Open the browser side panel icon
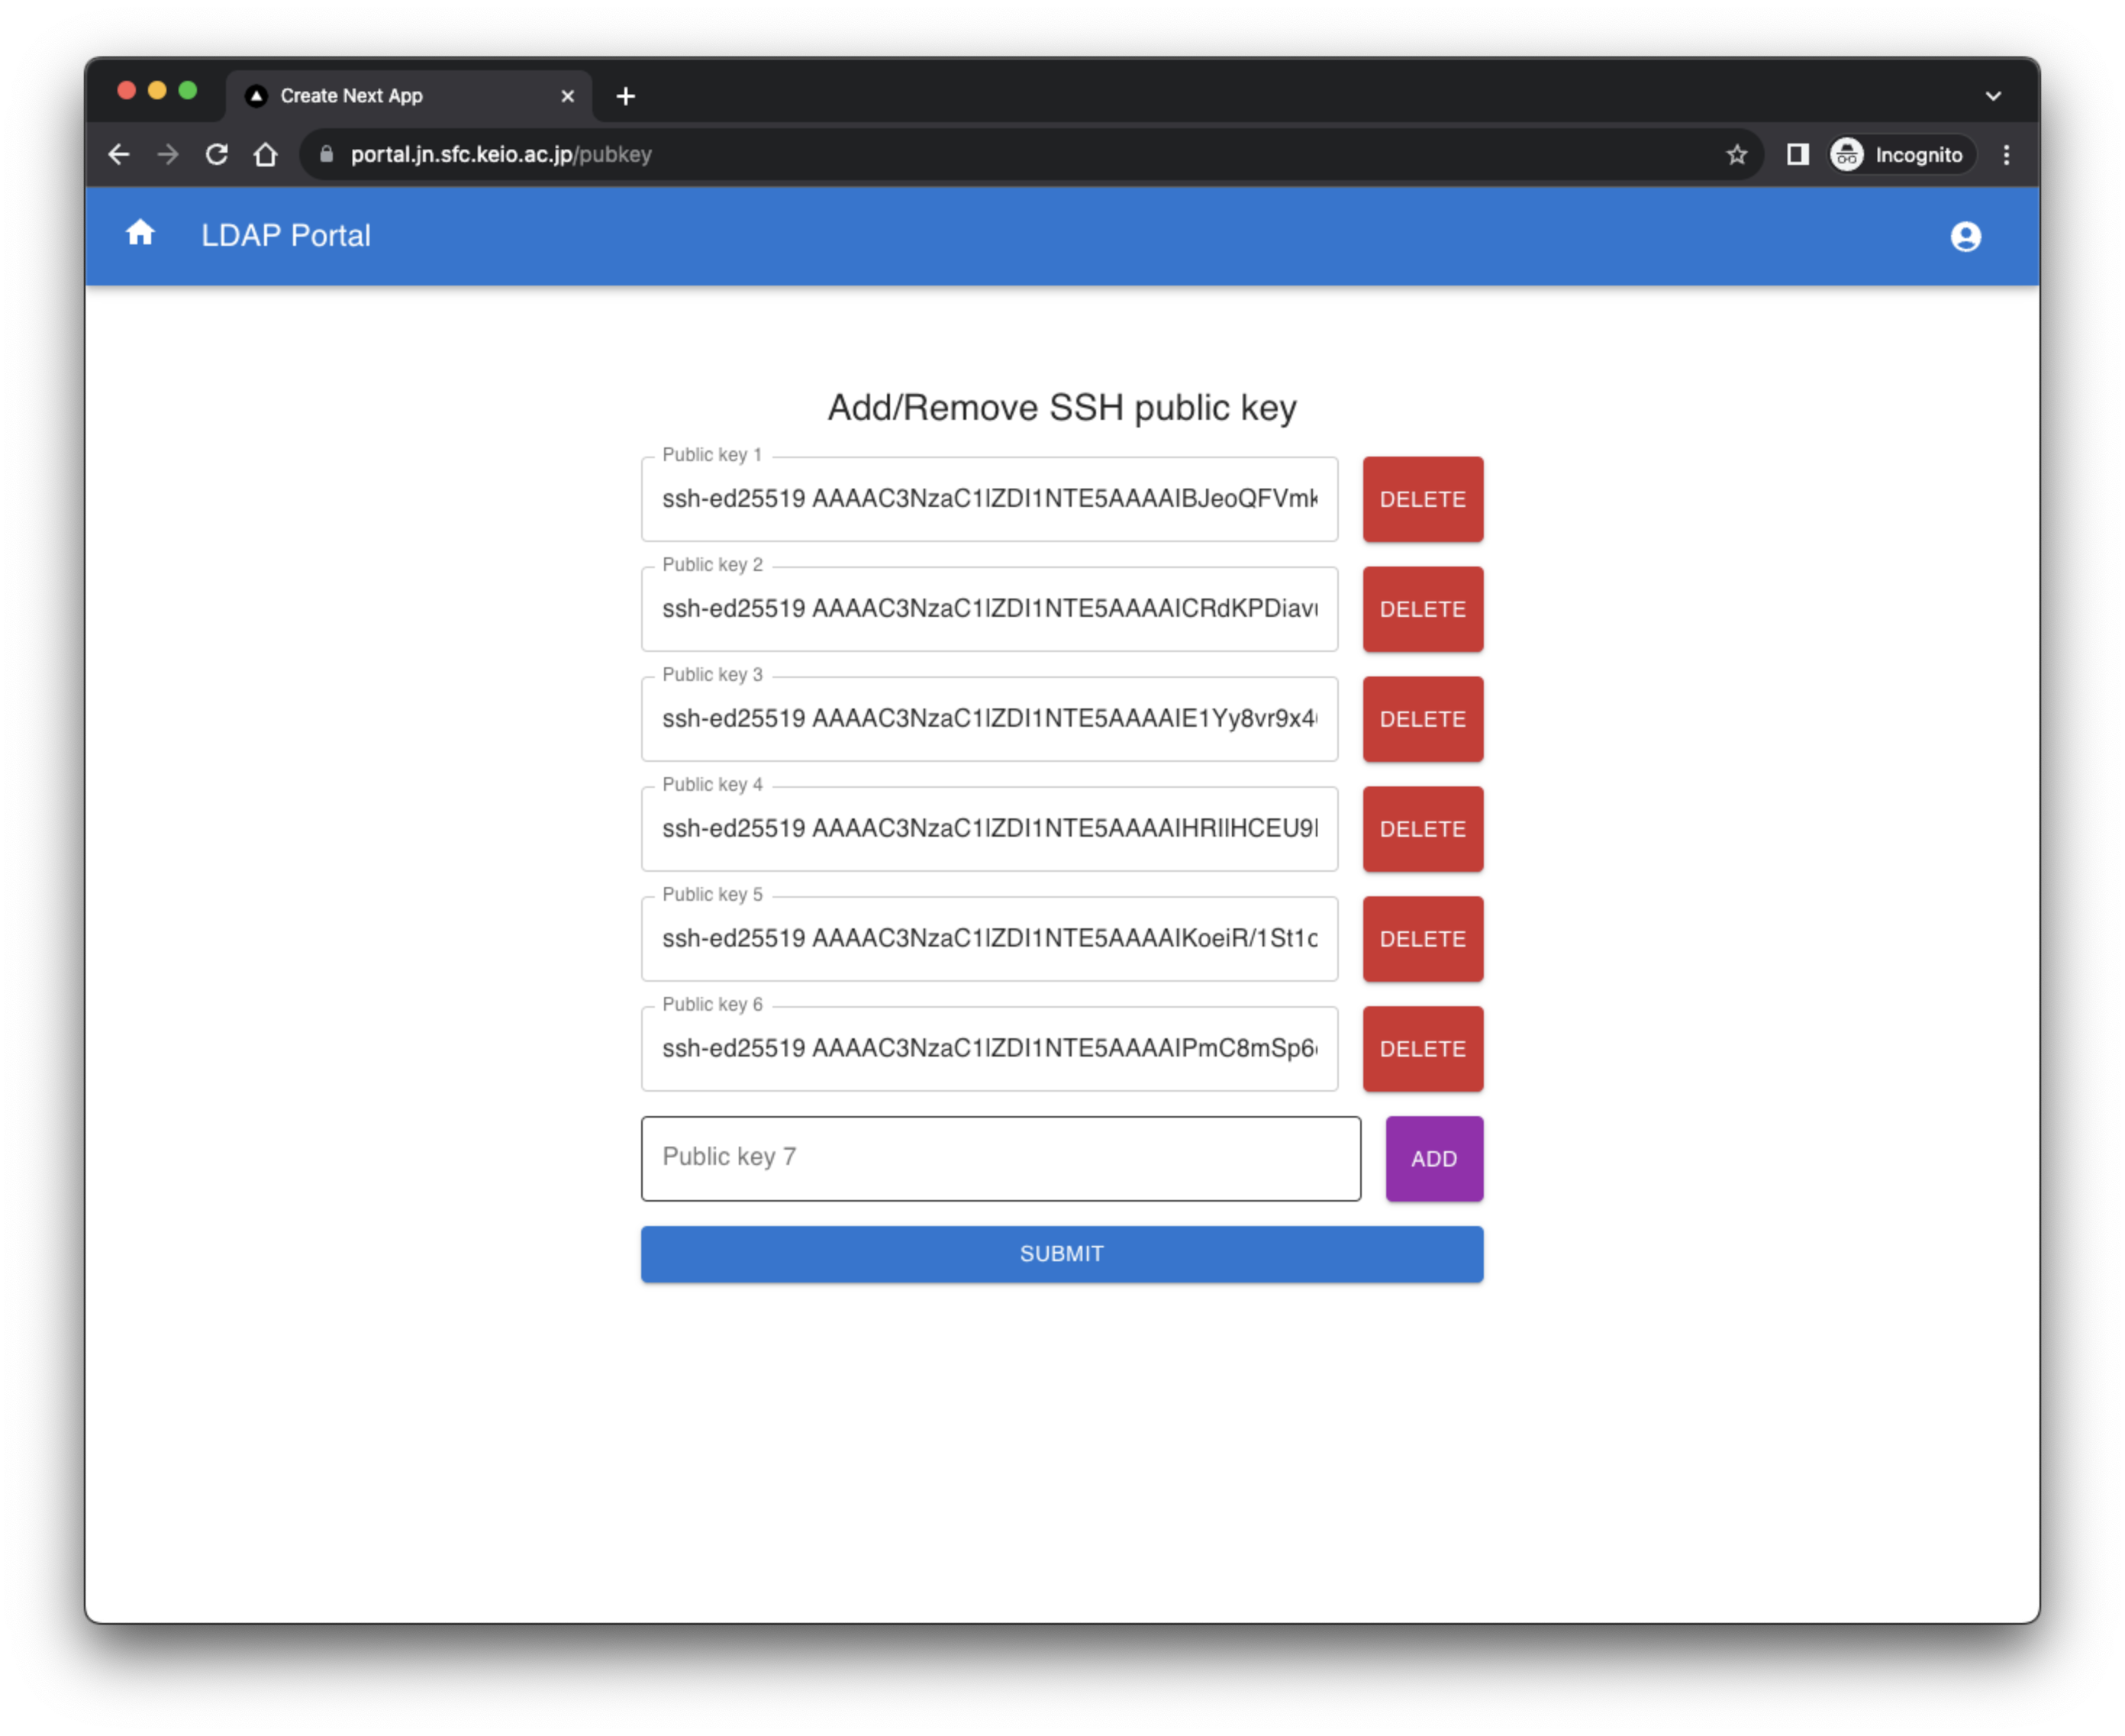Viewport: 2125px width, 1736px height. 1797,155
